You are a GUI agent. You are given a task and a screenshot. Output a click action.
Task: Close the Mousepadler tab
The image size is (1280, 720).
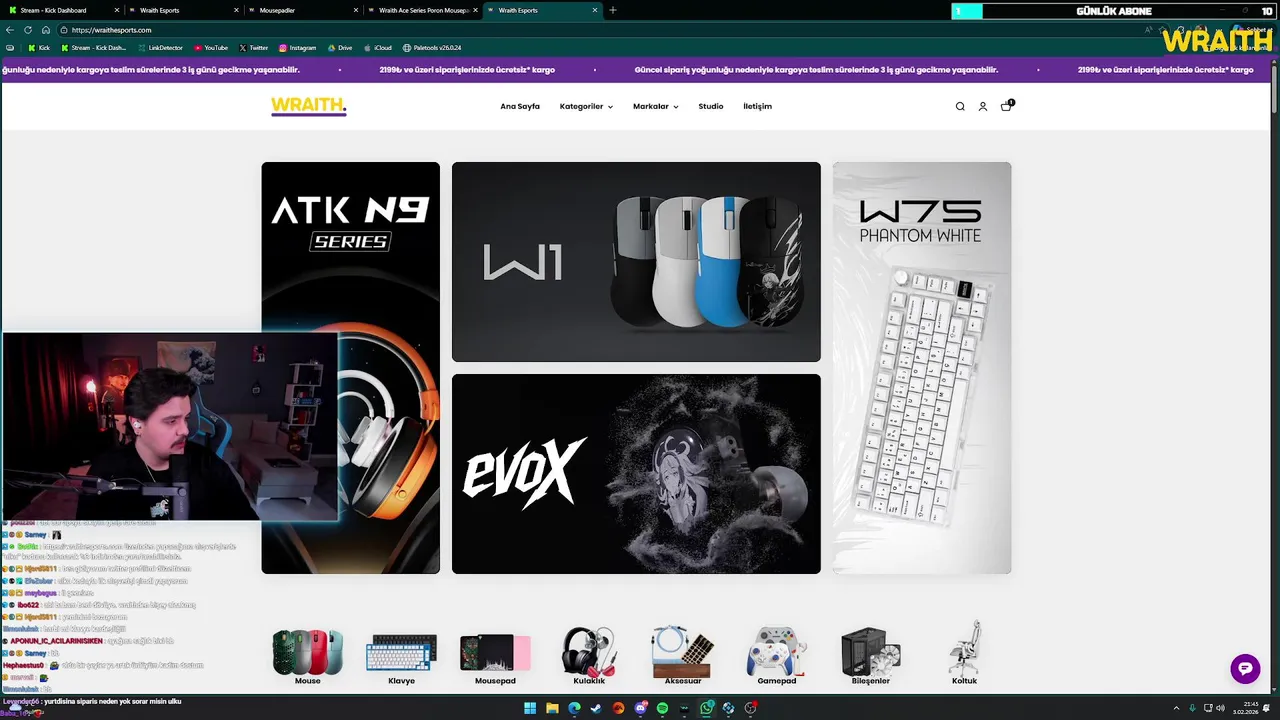tap(355, 10)
